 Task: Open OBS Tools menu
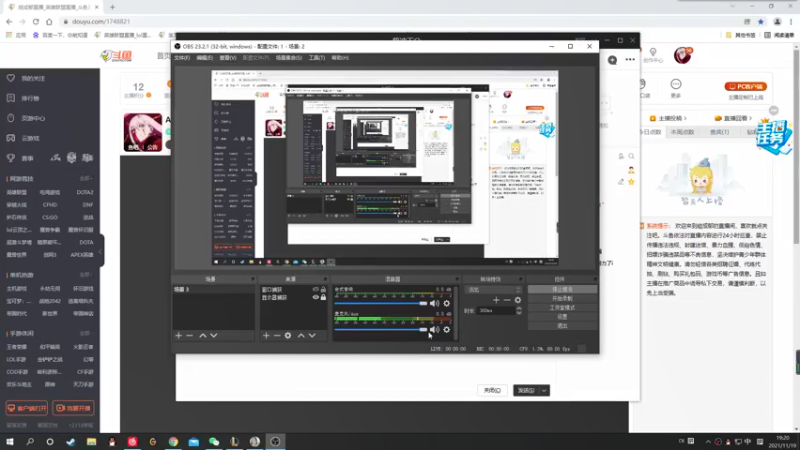pyautogui.click(x=317, y=58)
